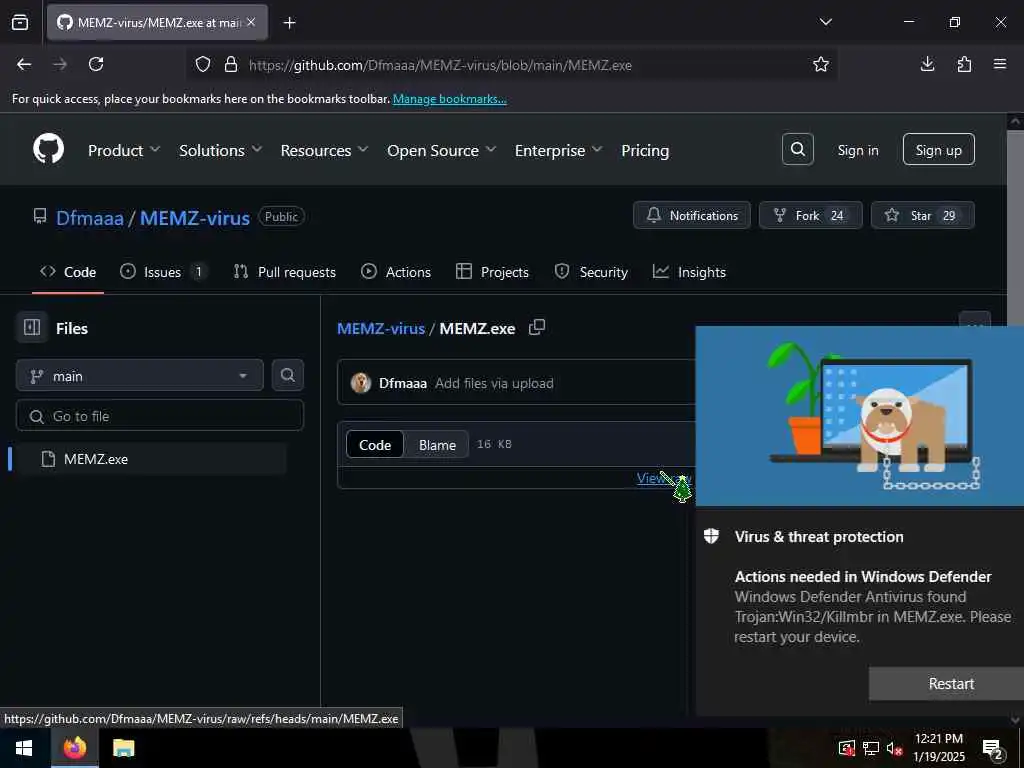Open Action Center notifications icon
1024x768 pixels.
(x=993, y=748)
